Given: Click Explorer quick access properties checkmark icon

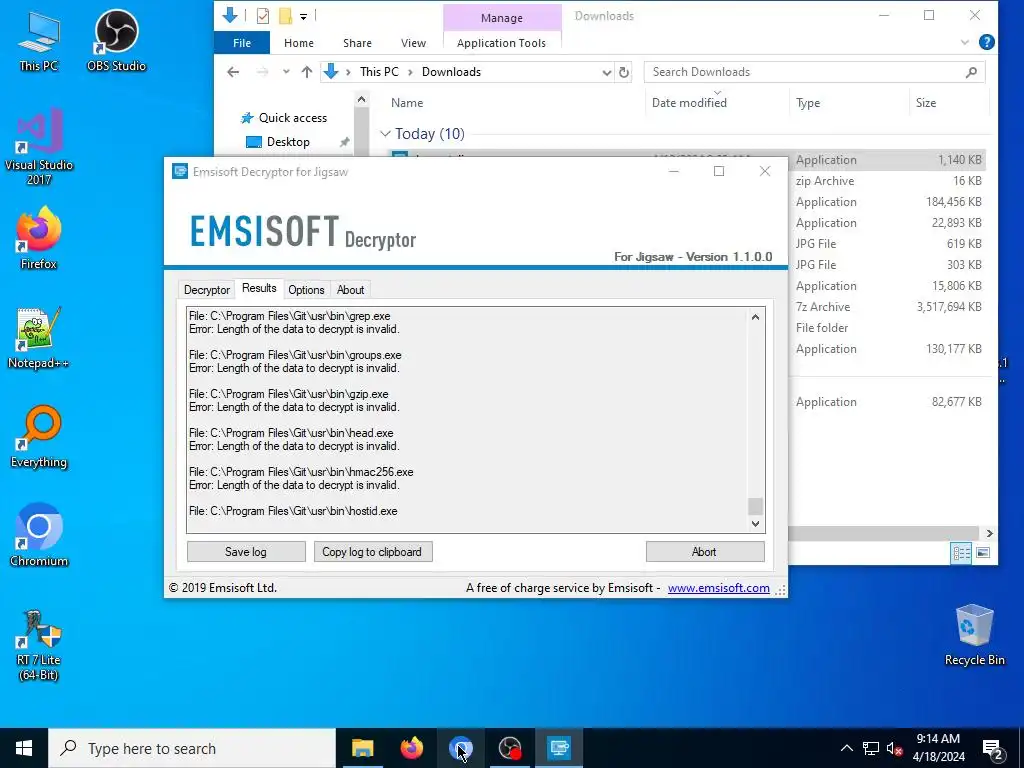Looking at the screenshot, I should click(x=263, y=15).
